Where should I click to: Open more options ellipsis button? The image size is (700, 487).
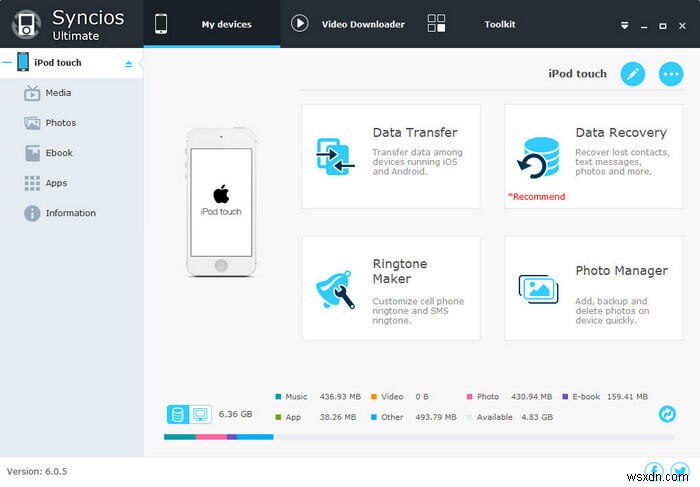pos(671,74)
